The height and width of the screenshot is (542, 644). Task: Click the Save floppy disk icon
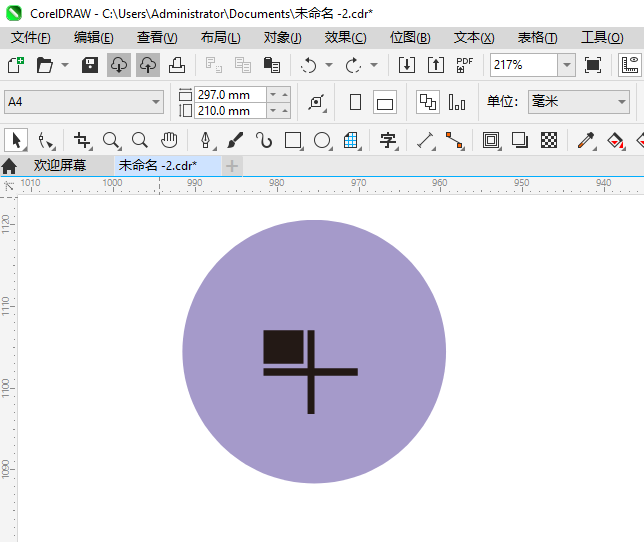click(90, 65)
